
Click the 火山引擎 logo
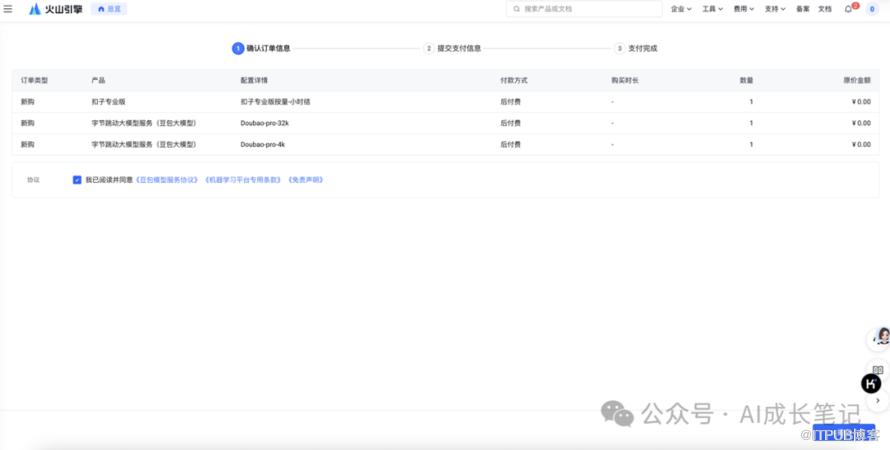click(x=56, y=9)
